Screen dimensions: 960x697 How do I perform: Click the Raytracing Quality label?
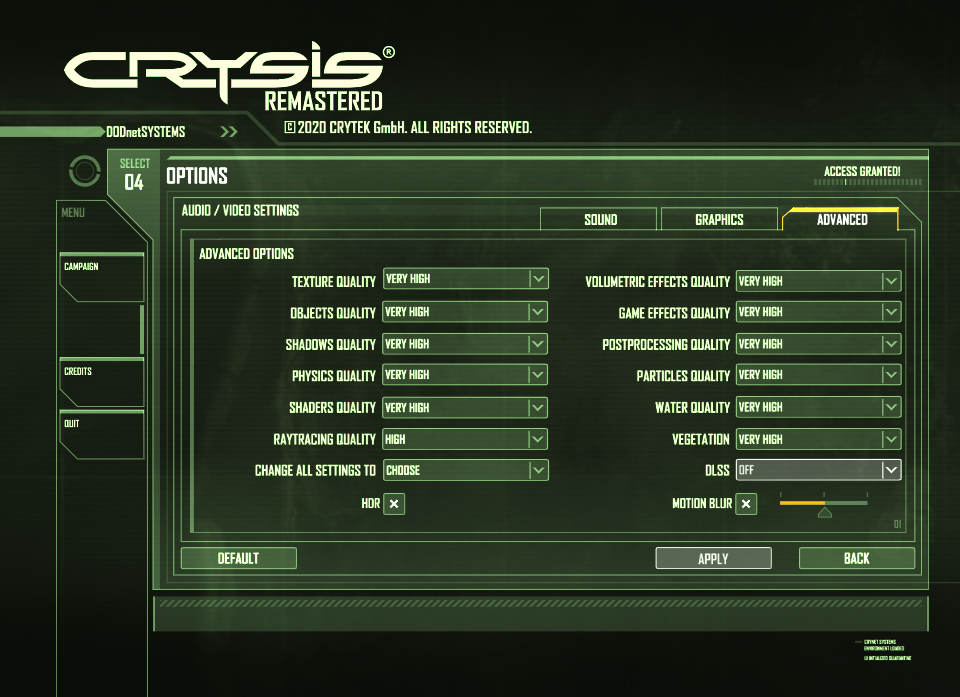pos(324,439)
